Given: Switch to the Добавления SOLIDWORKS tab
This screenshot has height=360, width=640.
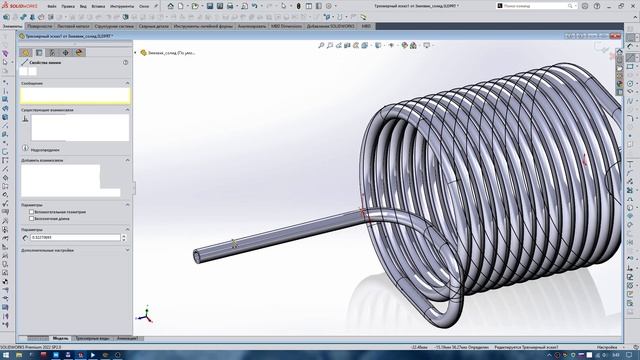Looking at the screenshot, I should (x=331, y=26).
